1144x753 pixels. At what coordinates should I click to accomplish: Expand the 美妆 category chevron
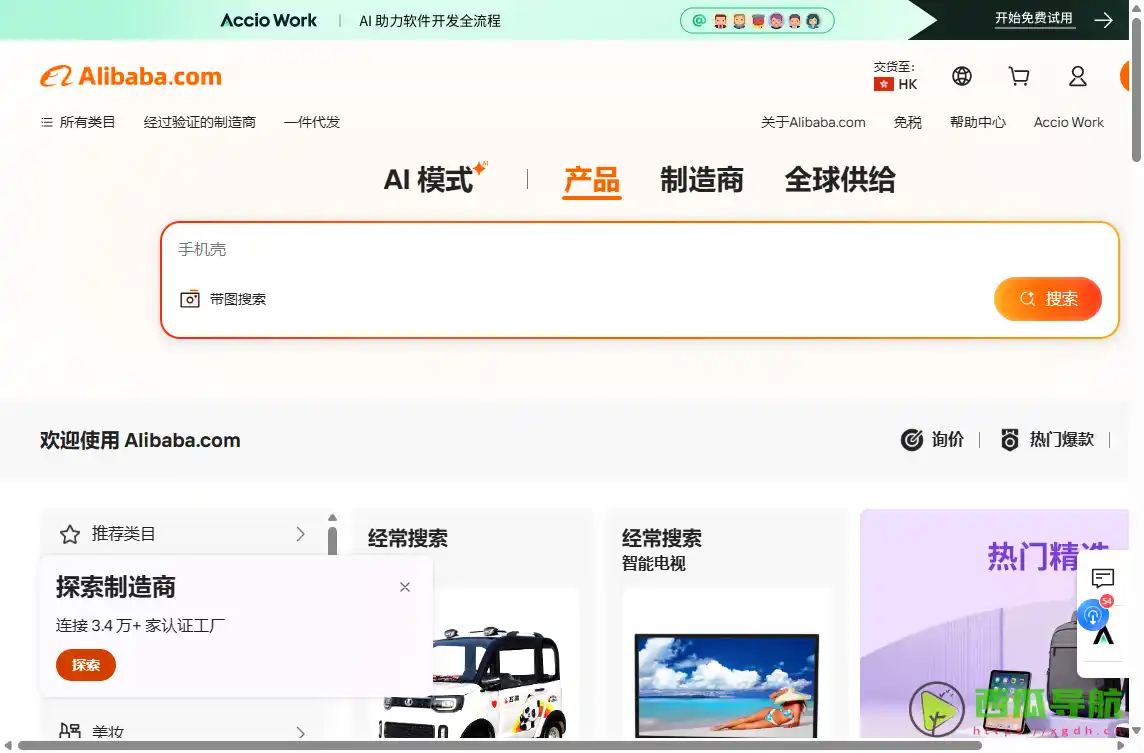tap(301, 732)
